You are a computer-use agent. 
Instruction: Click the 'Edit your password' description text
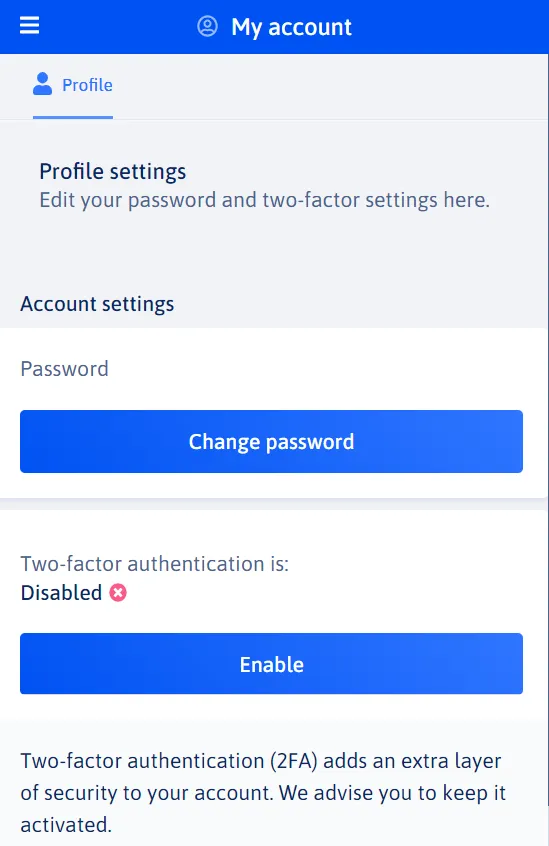264,200
